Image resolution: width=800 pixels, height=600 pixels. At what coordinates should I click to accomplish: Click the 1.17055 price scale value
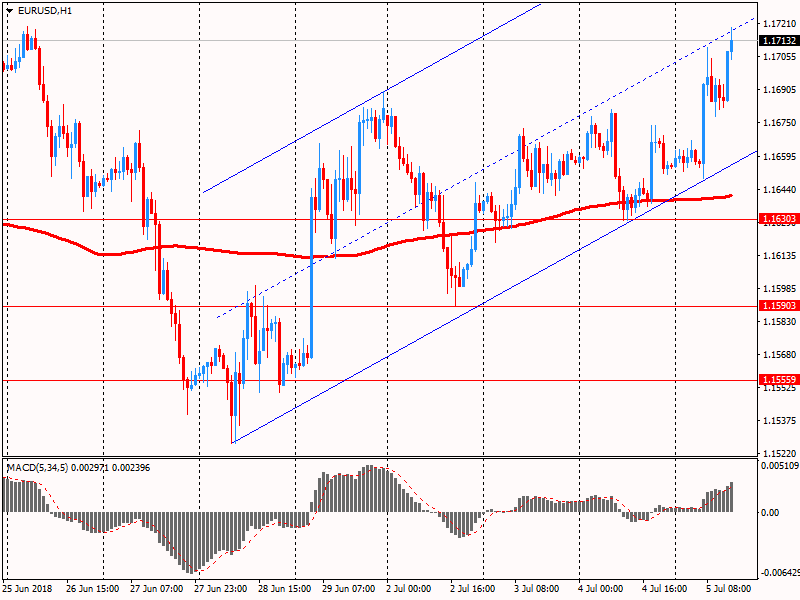tap(780, 57)
